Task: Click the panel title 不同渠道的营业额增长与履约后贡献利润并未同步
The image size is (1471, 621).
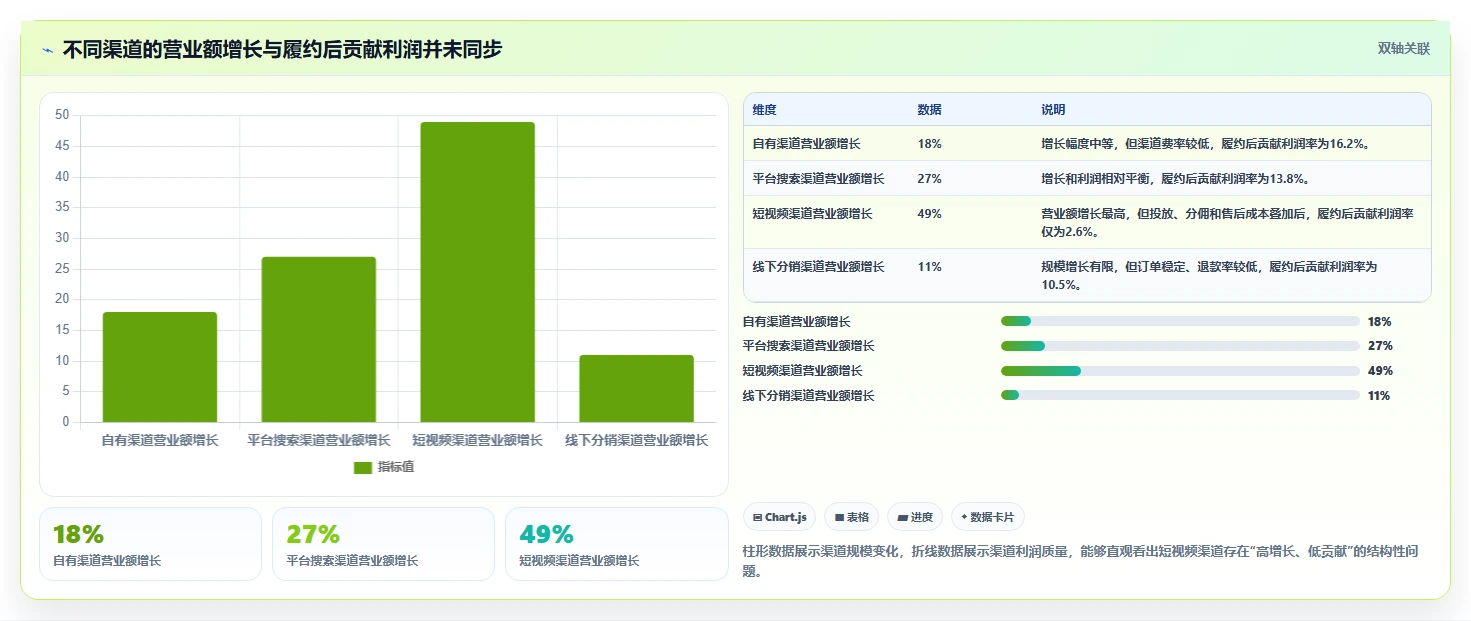Action: 282,49
